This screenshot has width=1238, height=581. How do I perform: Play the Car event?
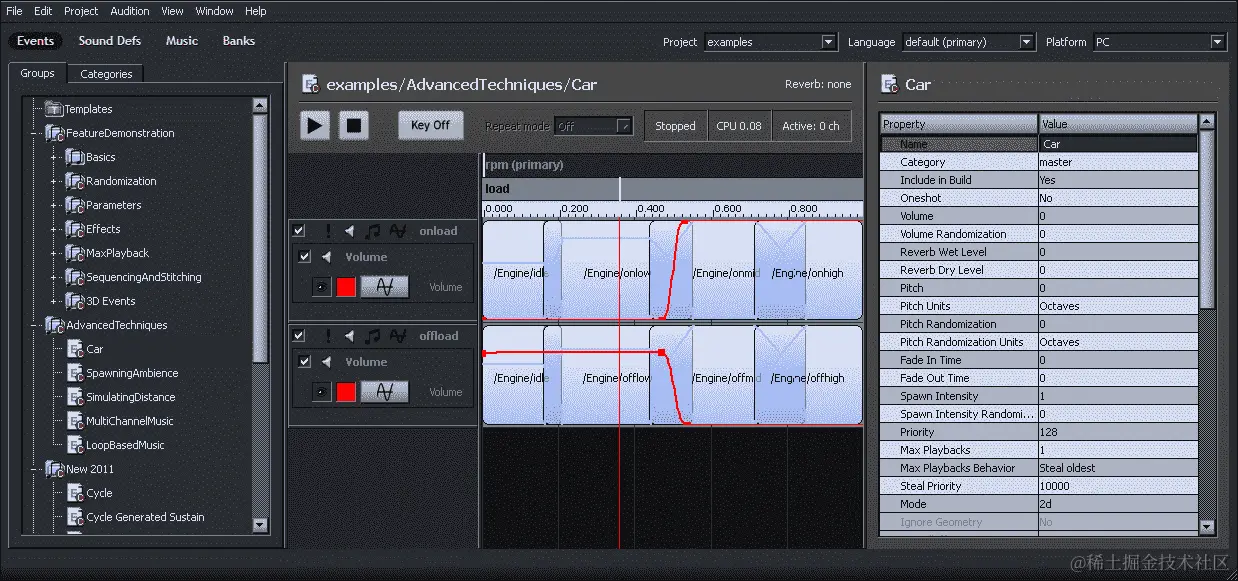[315, 125]
